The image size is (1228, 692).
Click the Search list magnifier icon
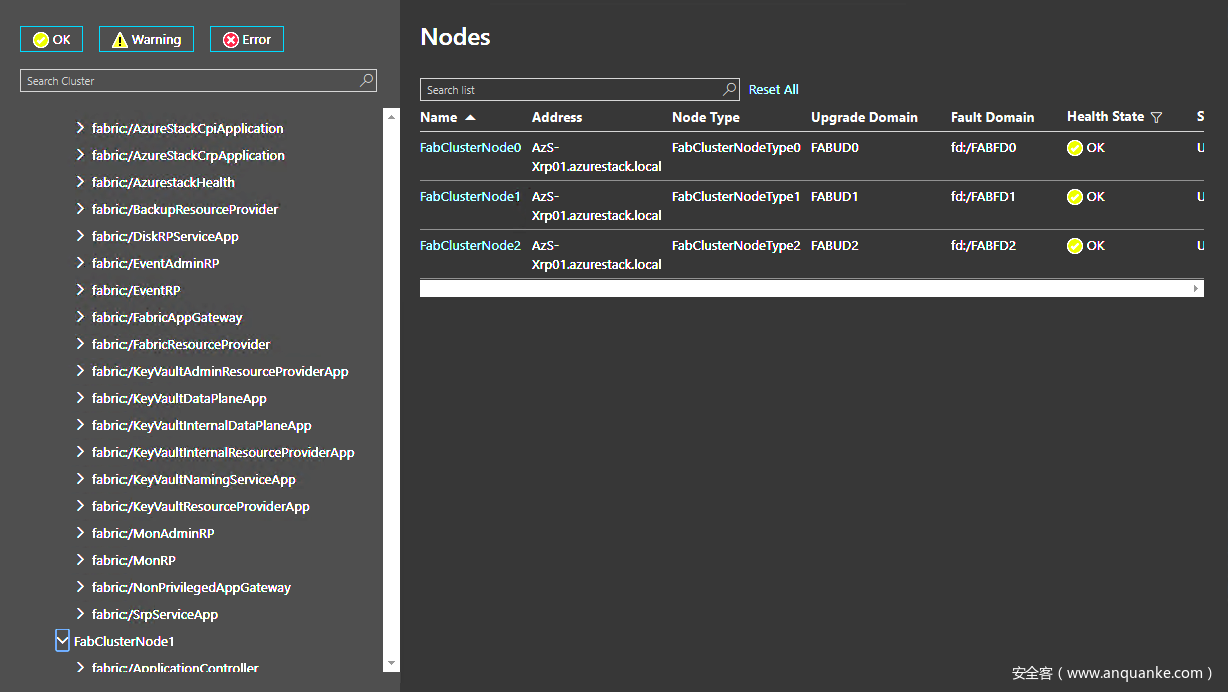pyautogui.click(x=730, y=90)
